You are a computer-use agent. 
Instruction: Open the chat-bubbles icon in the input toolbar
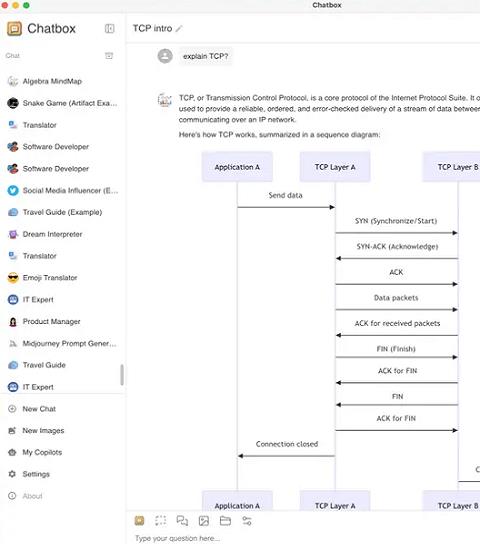(x=182, y=520)
